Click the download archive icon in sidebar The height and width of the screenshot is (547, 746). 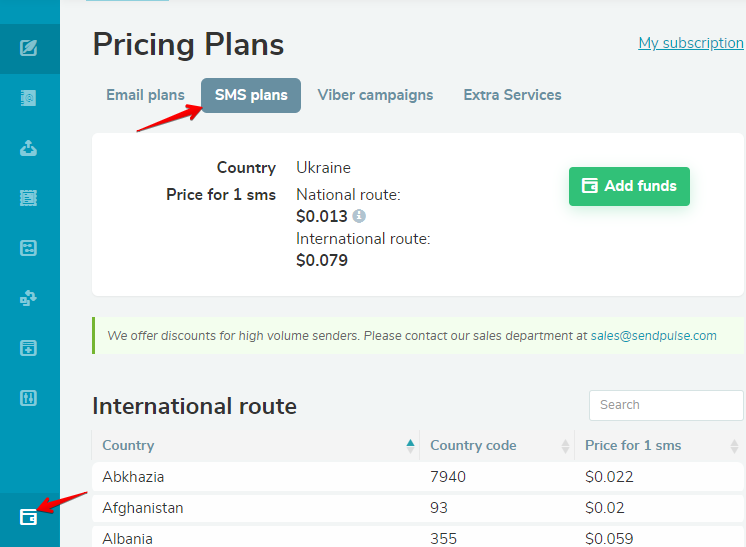click(29, 348)
